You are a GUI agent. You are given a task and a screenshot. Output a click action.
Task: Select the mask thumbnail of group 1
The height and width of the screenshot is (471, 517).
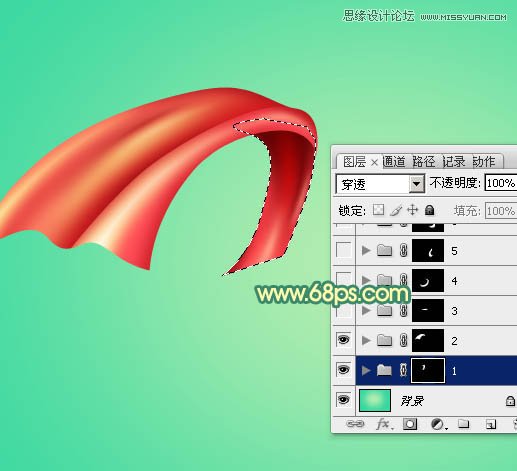428,370
